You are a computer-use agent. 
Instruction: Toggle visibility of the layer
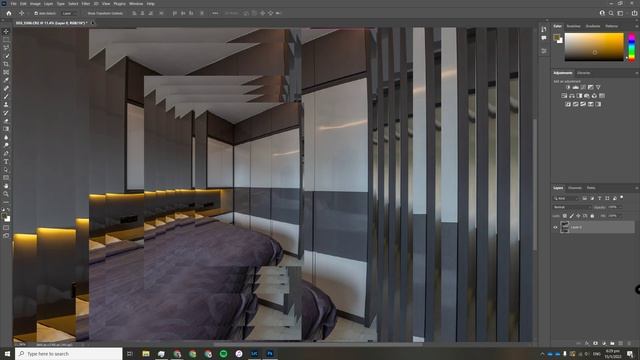point(555,227)
